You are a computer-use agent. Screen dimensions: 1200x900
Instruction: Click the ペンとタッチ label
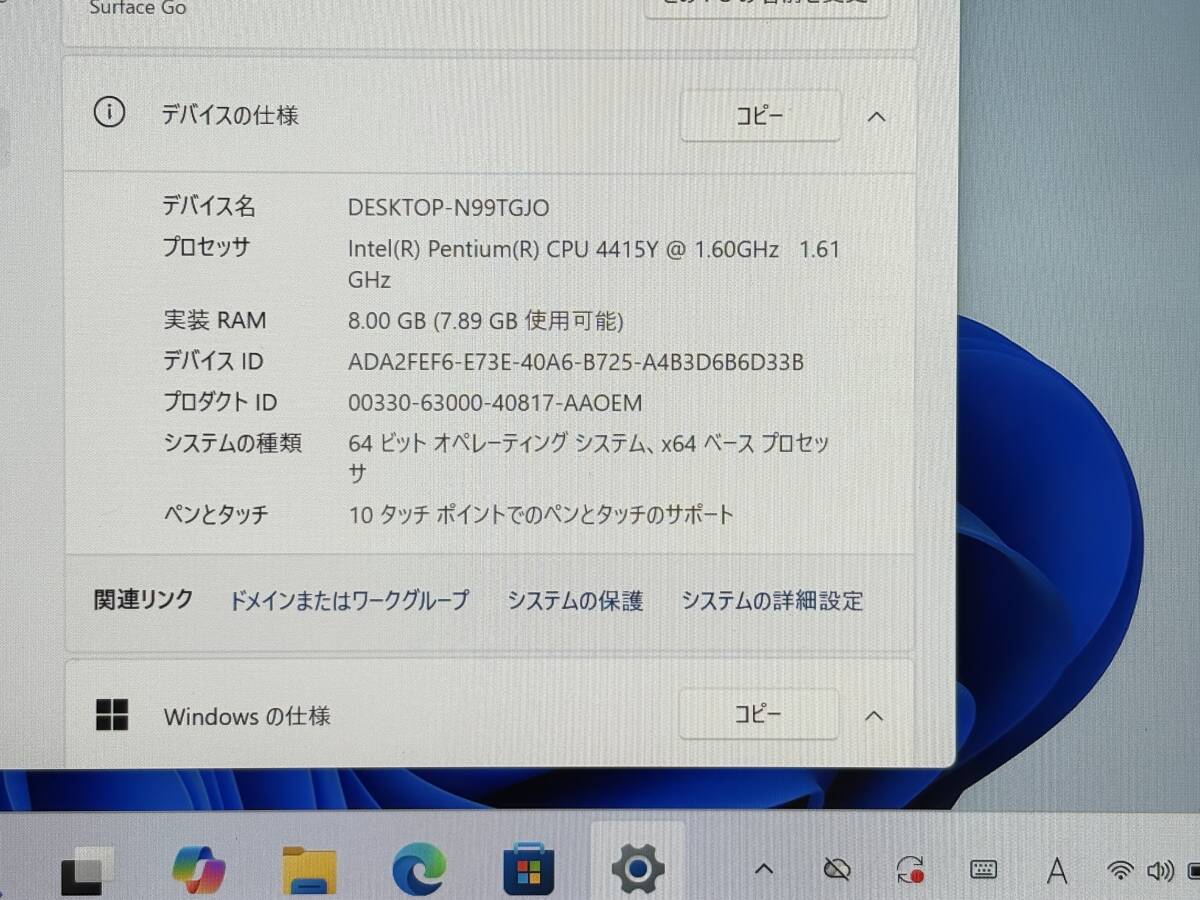click(x=216, y=516)
